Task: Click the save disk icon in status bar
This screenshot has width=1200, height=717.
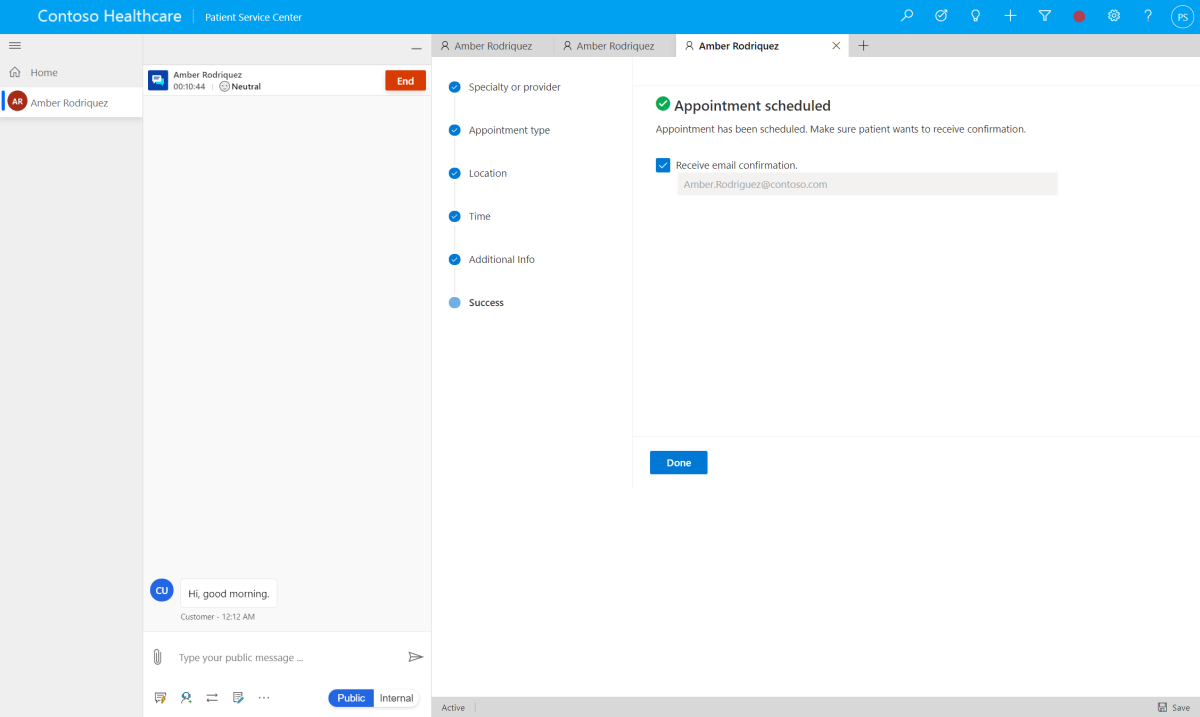Action: pyautogui.click(x=1161, y=707)
